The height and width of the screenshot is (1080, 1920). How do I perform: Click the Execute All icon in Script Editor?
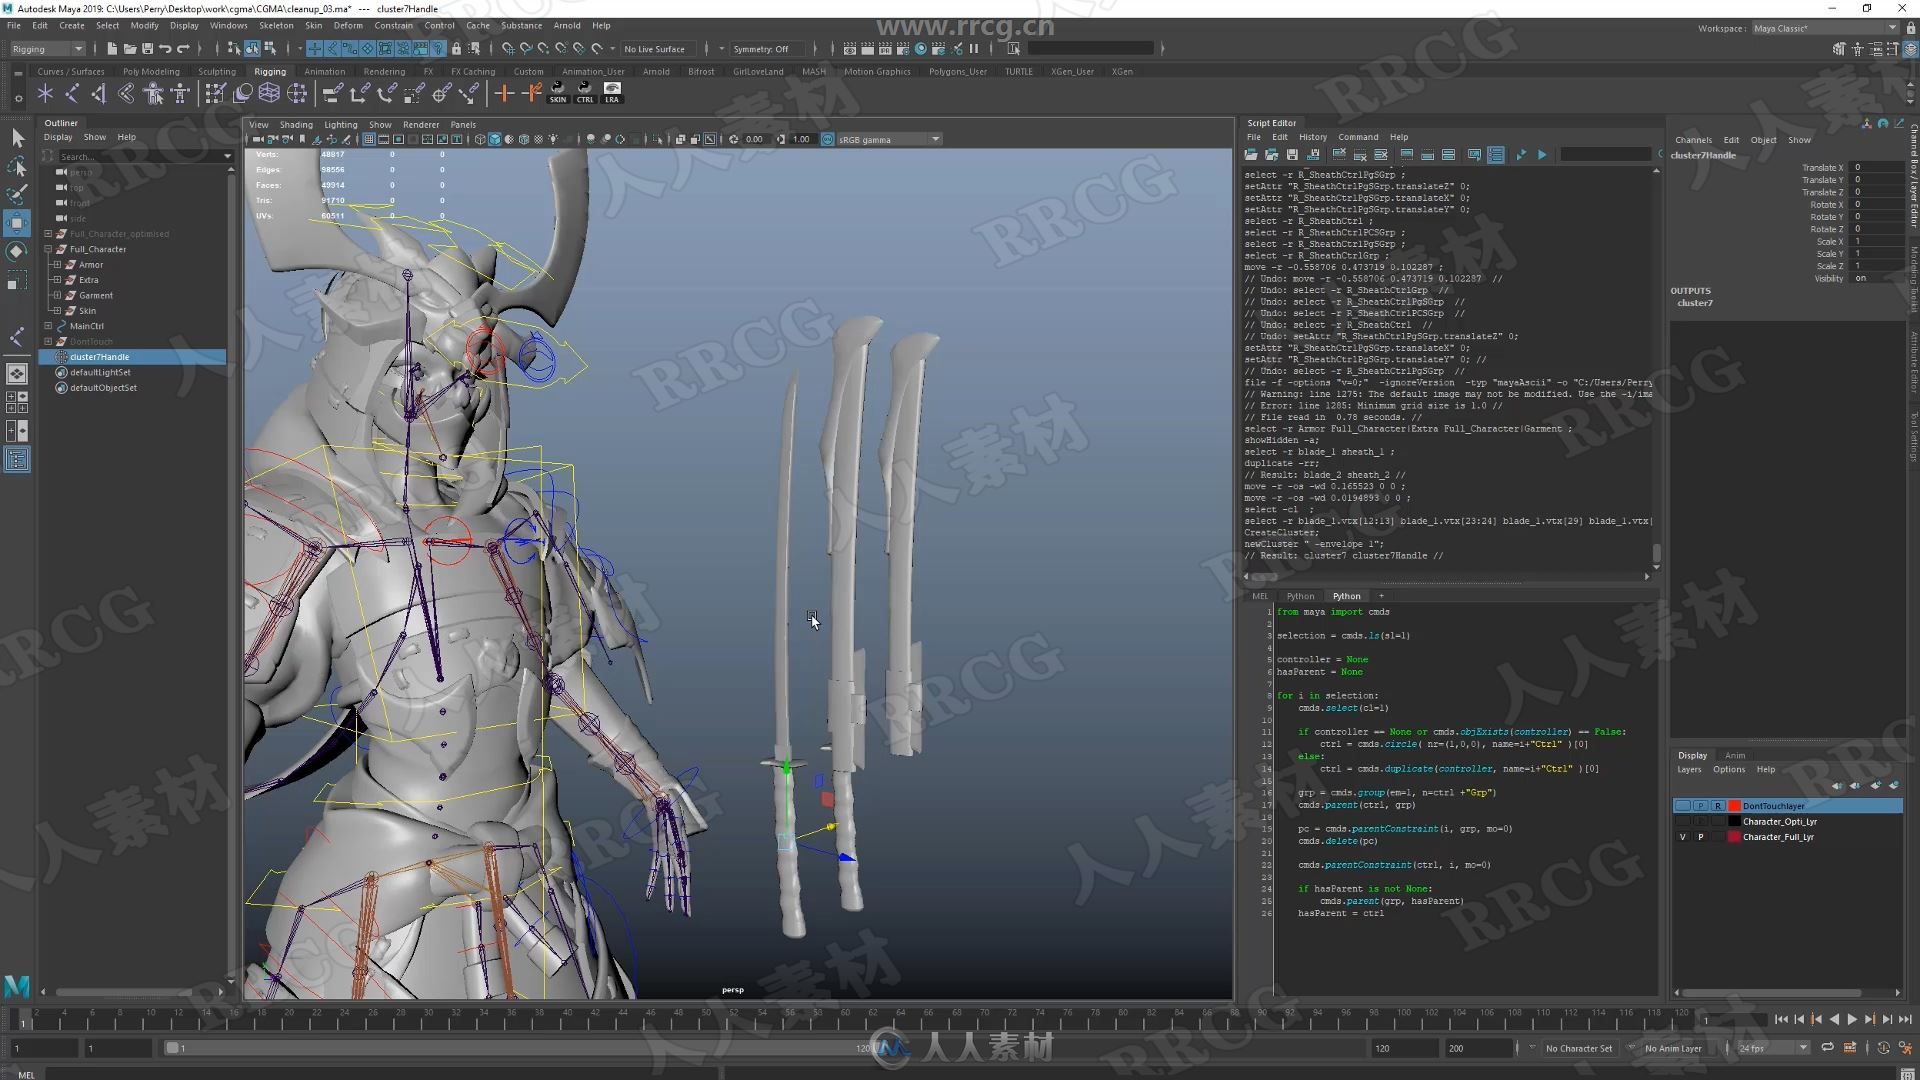pyautogui.click(x=1521, y=155)
